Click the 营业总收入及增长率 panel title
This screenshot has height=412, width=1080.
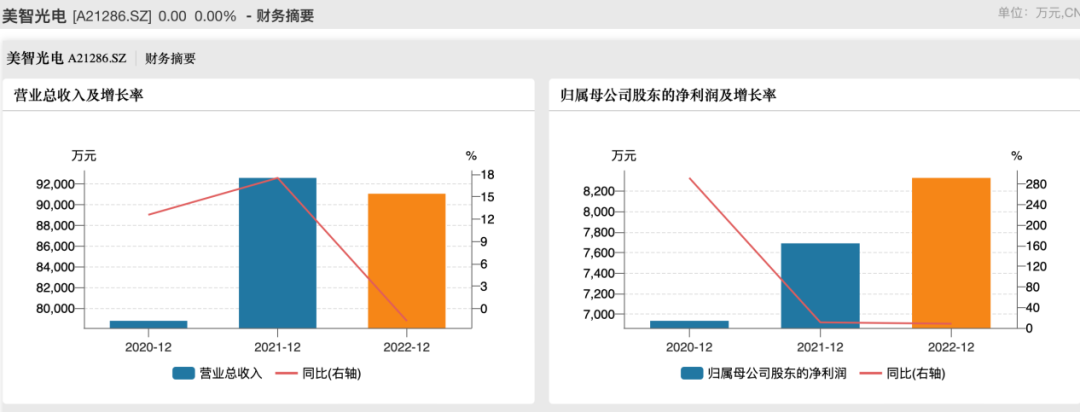(x=78, y=96)
